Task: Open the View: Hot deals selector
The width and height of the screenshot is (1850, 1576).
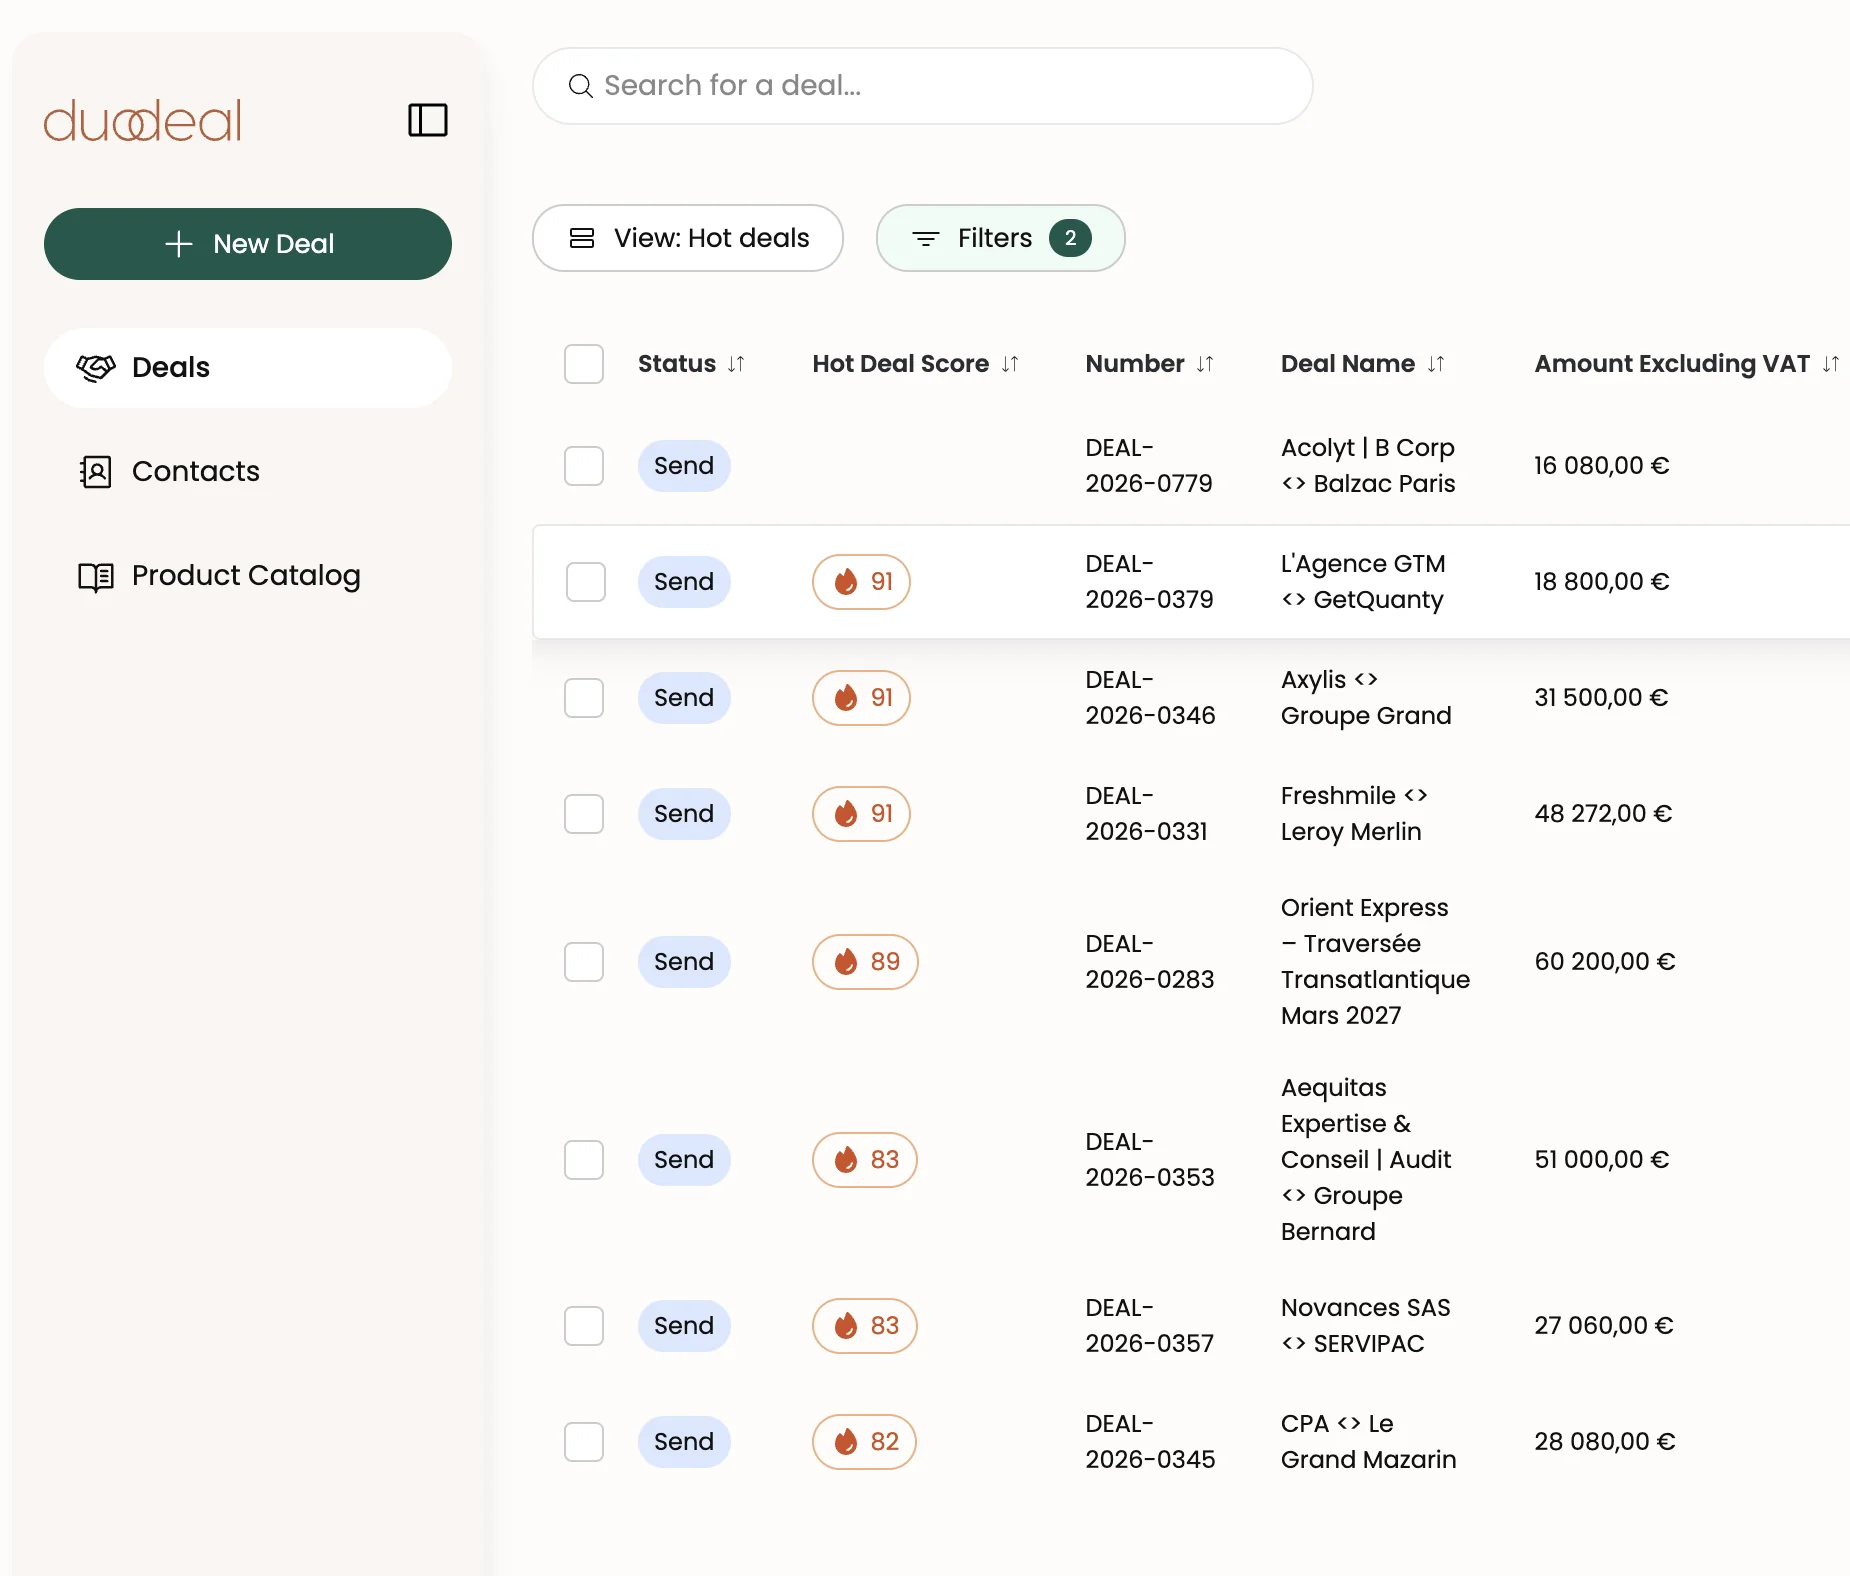Action: click(688, 238)
